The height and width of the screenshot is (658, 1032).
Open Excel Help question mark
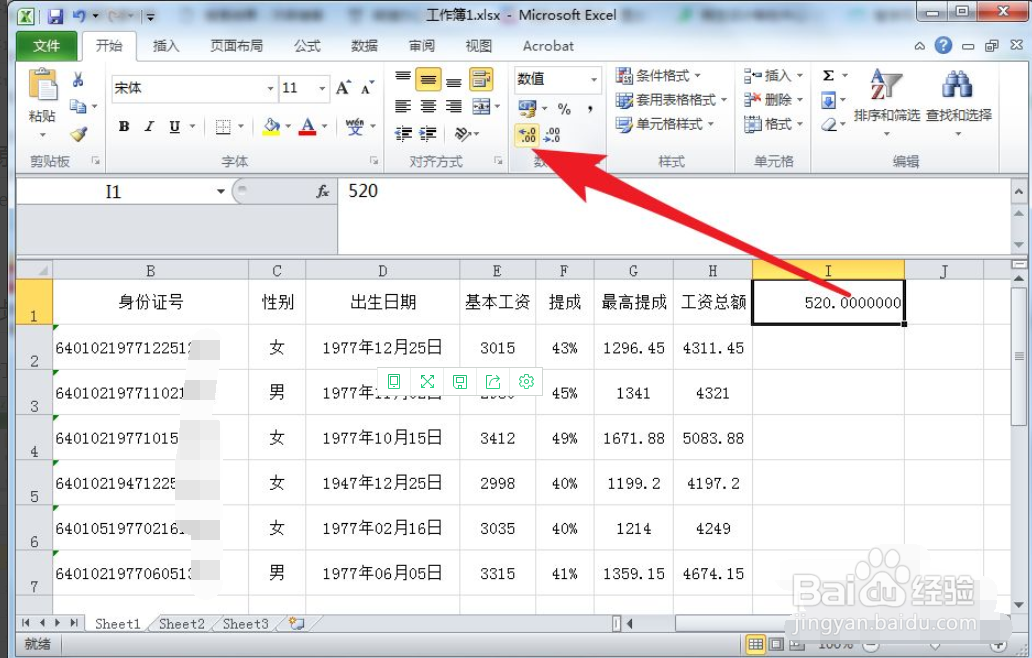(943, 45)
